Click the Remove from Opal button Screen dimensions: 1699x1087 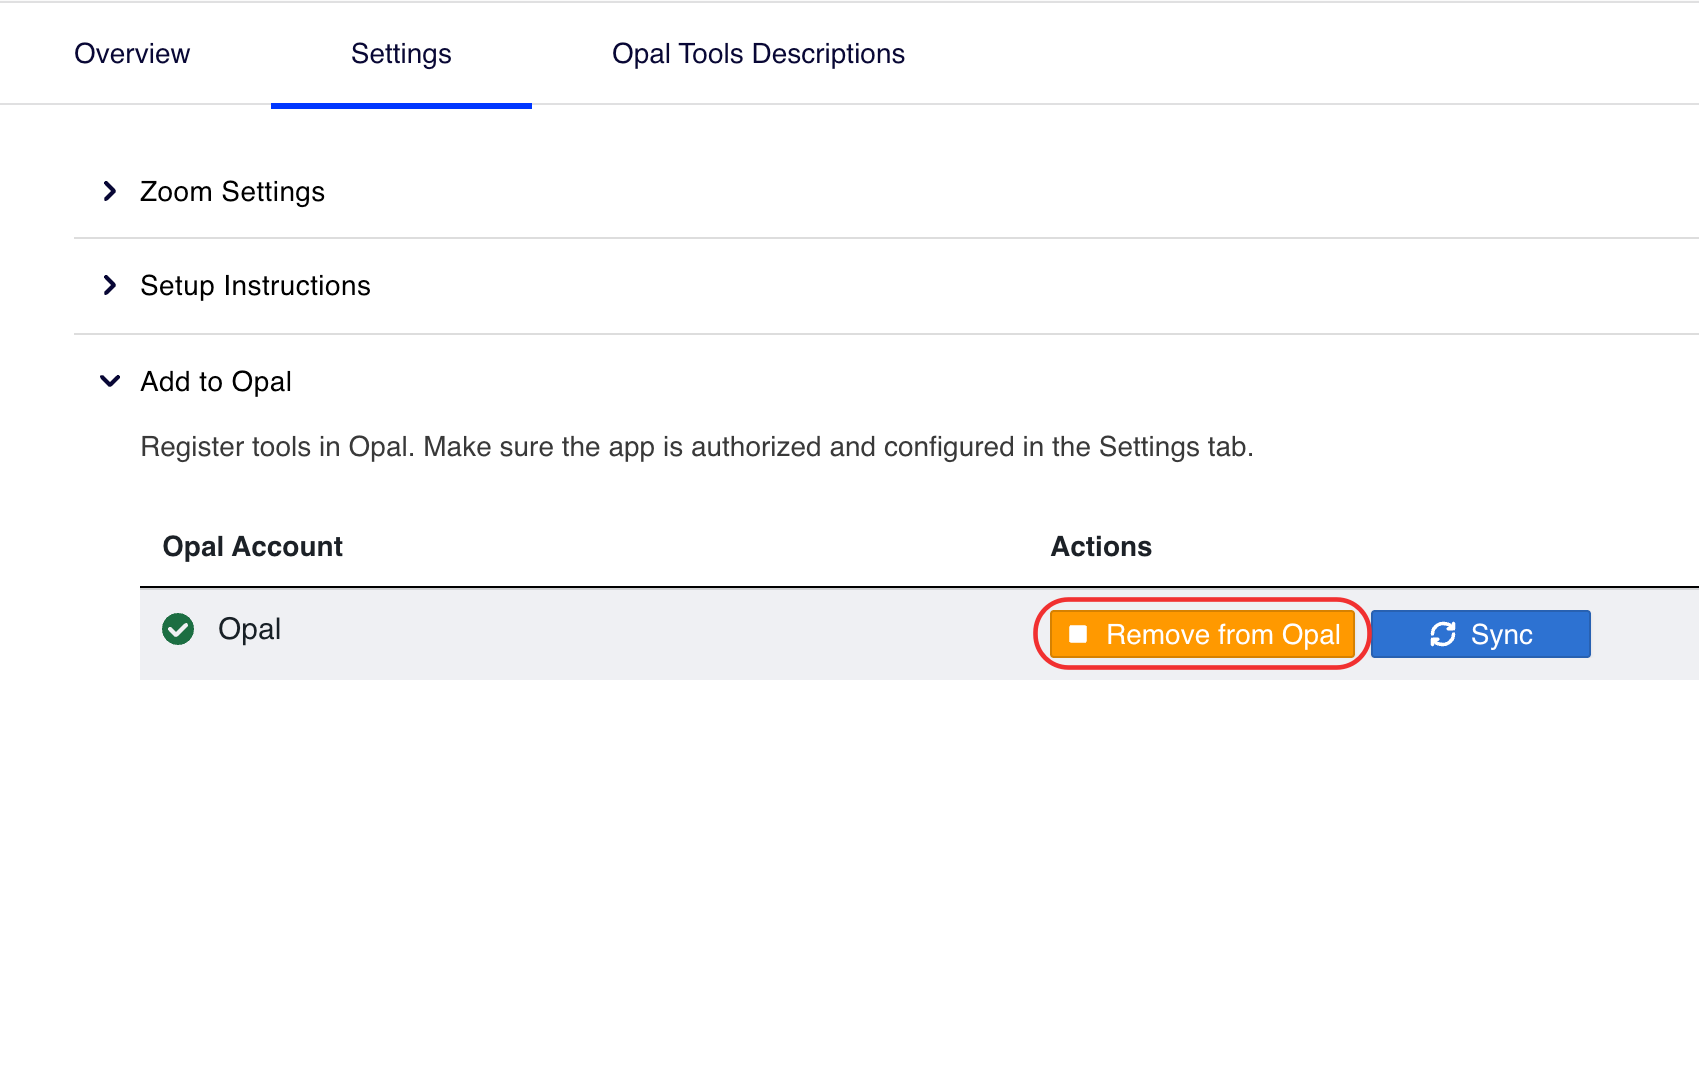(1203, 634)
